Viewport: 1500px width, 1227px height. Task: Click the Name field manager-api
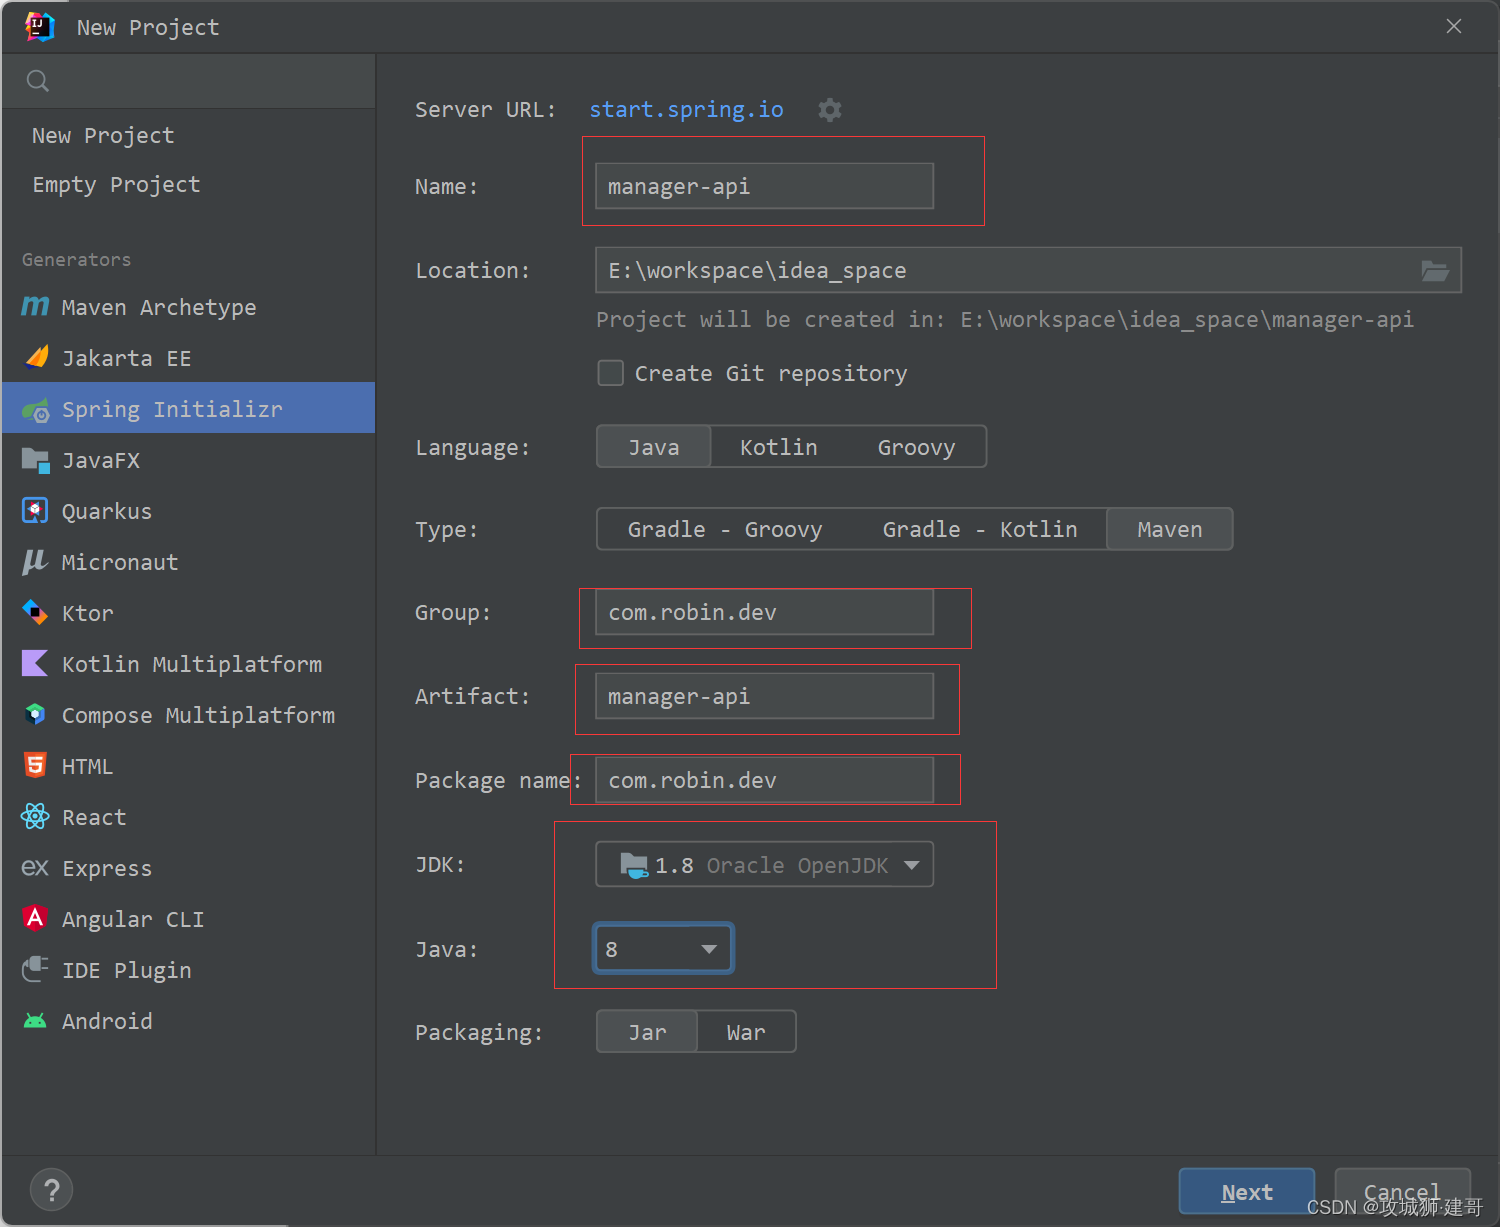tap(765, 187)
